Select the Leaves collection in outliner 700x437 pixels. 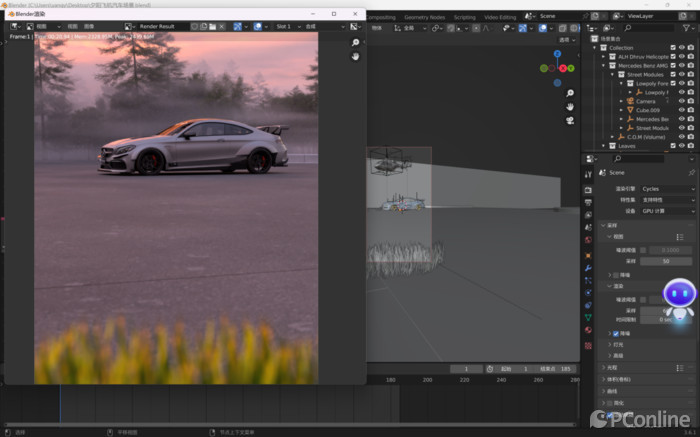point(627,145)
